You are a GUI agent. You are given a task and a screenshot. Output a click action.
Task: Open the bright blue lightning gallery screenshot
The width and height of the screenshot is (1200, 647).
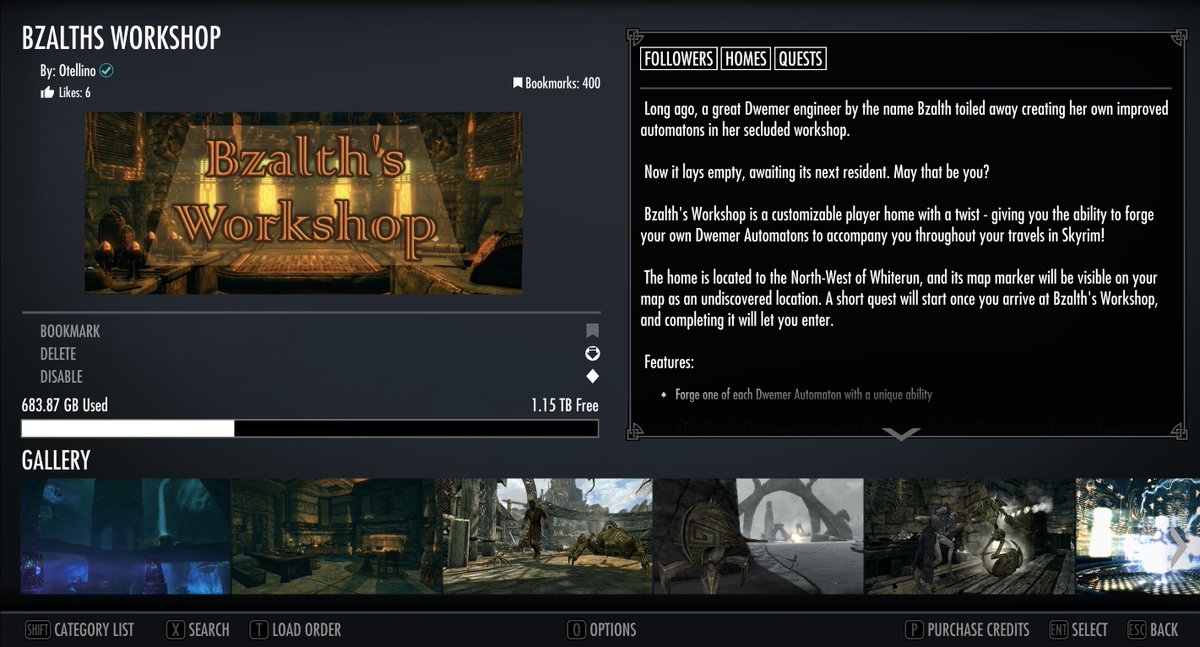[1137, 536]
